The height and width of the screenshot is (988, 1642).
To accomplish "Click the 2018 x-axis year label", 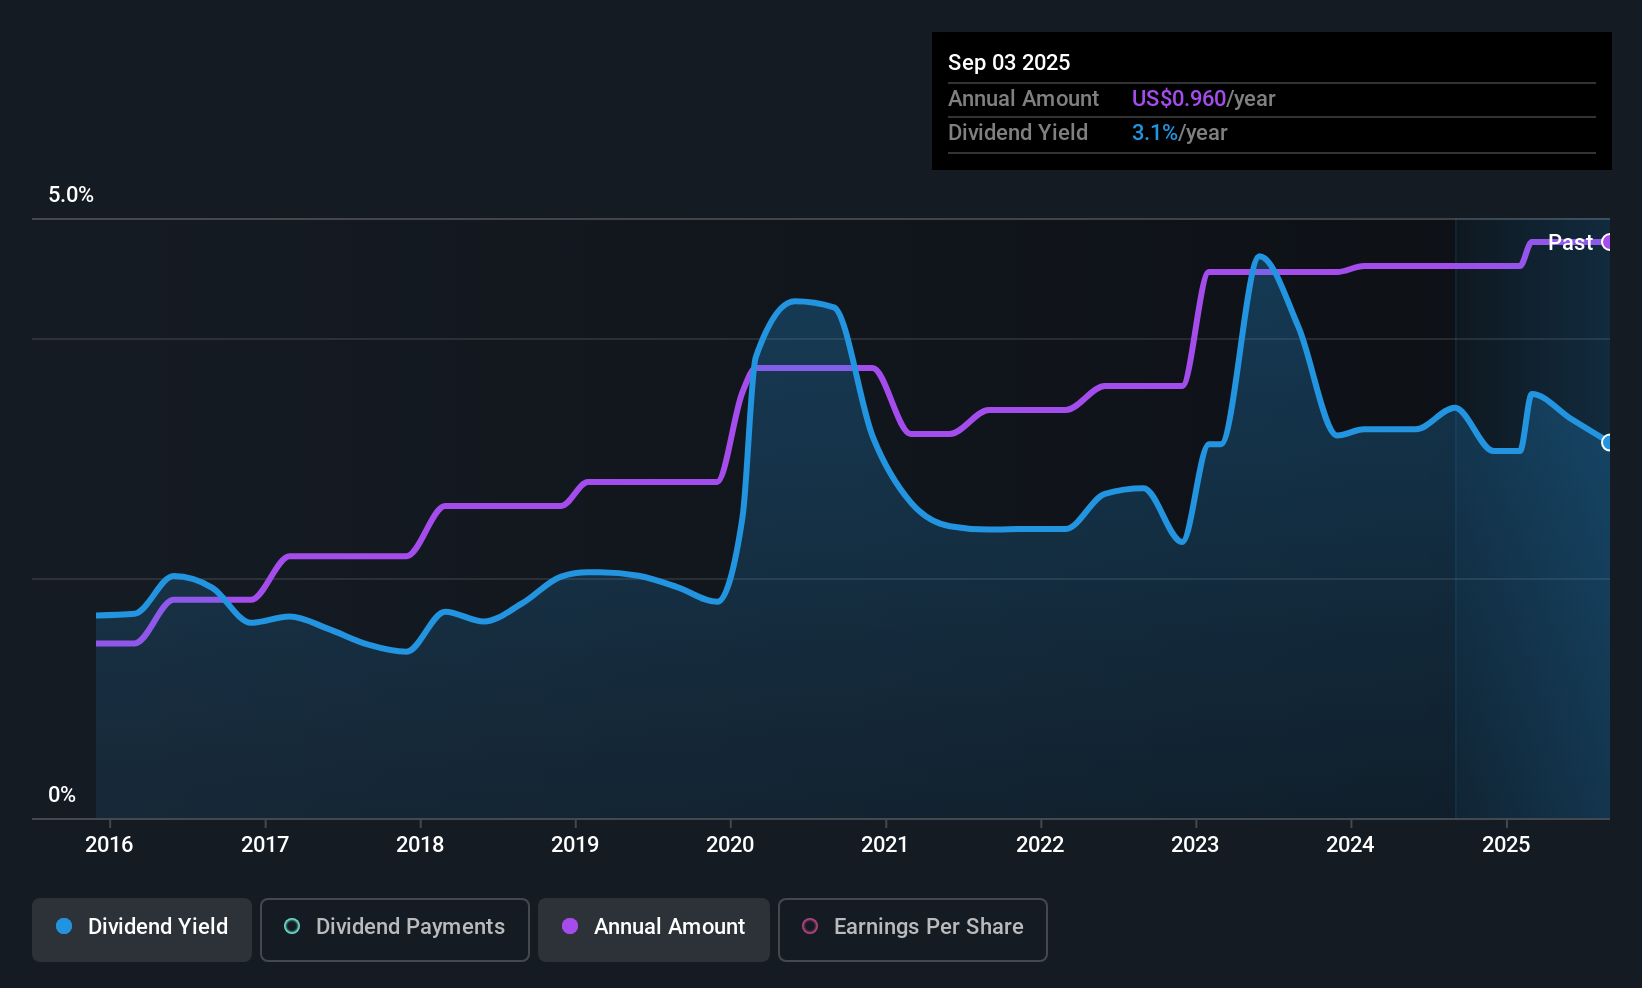I will coord(420,845).
